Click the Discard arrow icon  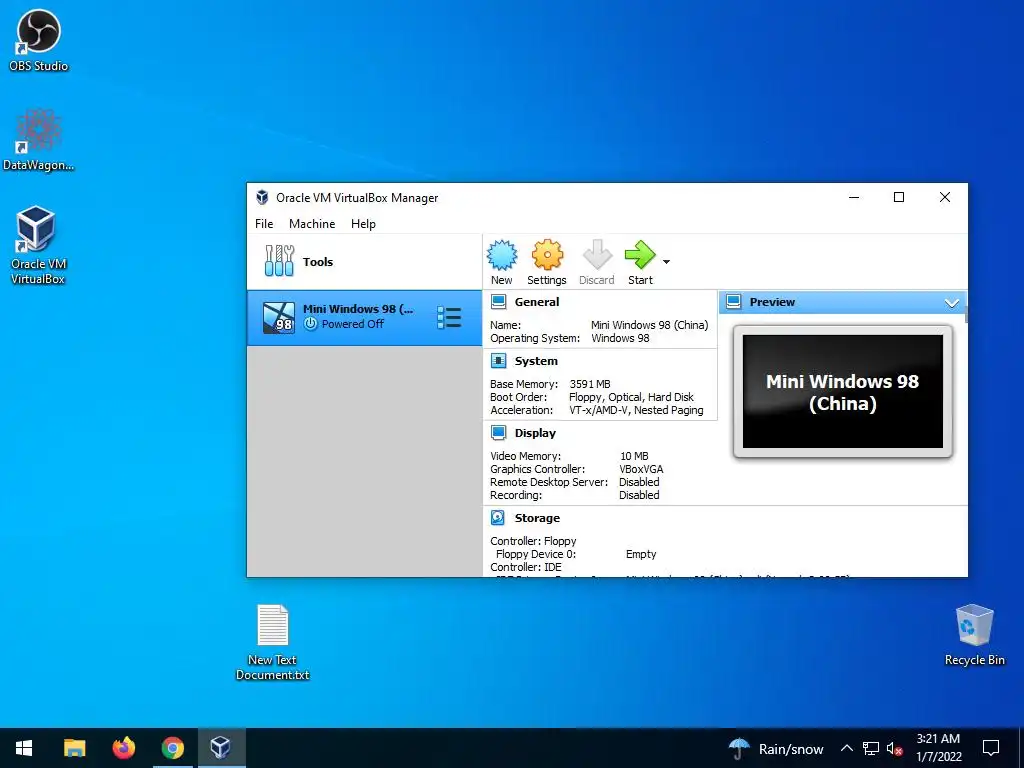tap(597, 255)
